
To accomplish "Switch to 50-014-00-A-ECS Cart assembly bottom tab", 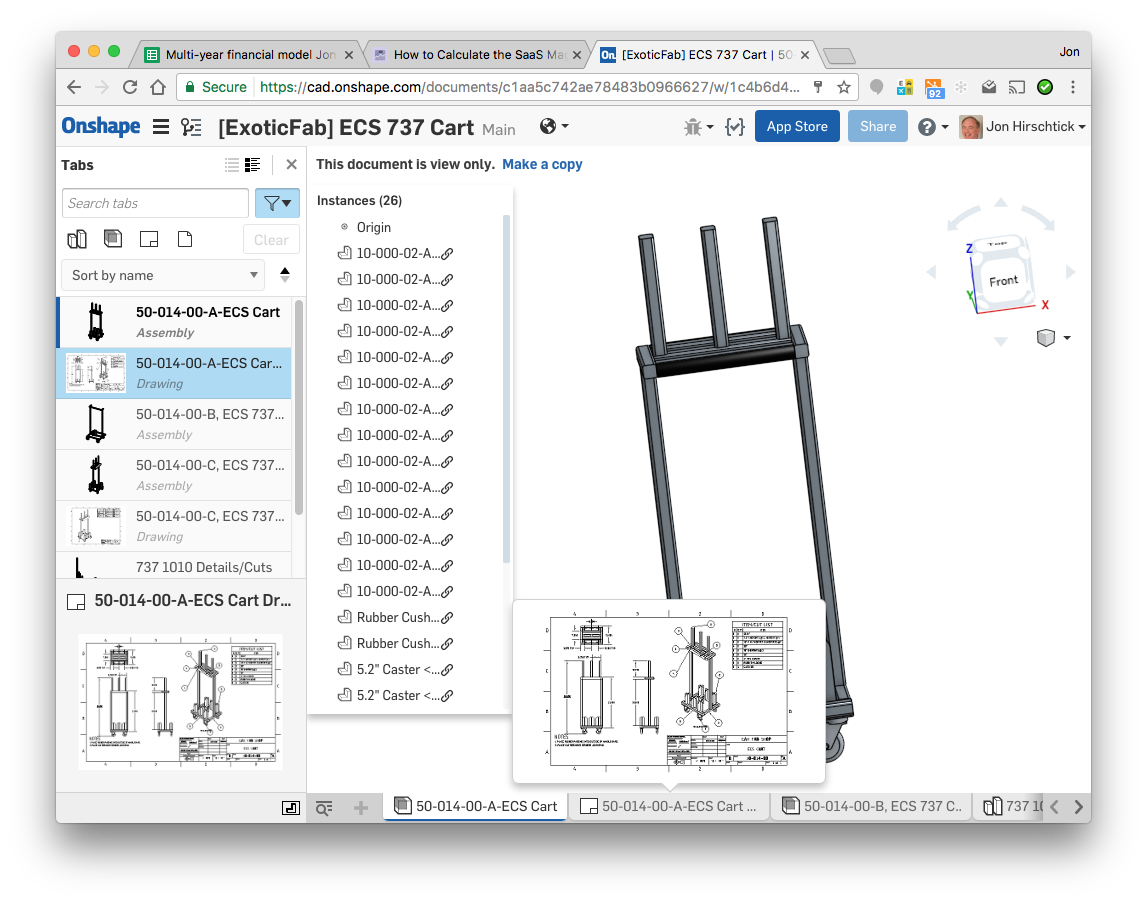I will pyautogui.click(x=475, y=806).
